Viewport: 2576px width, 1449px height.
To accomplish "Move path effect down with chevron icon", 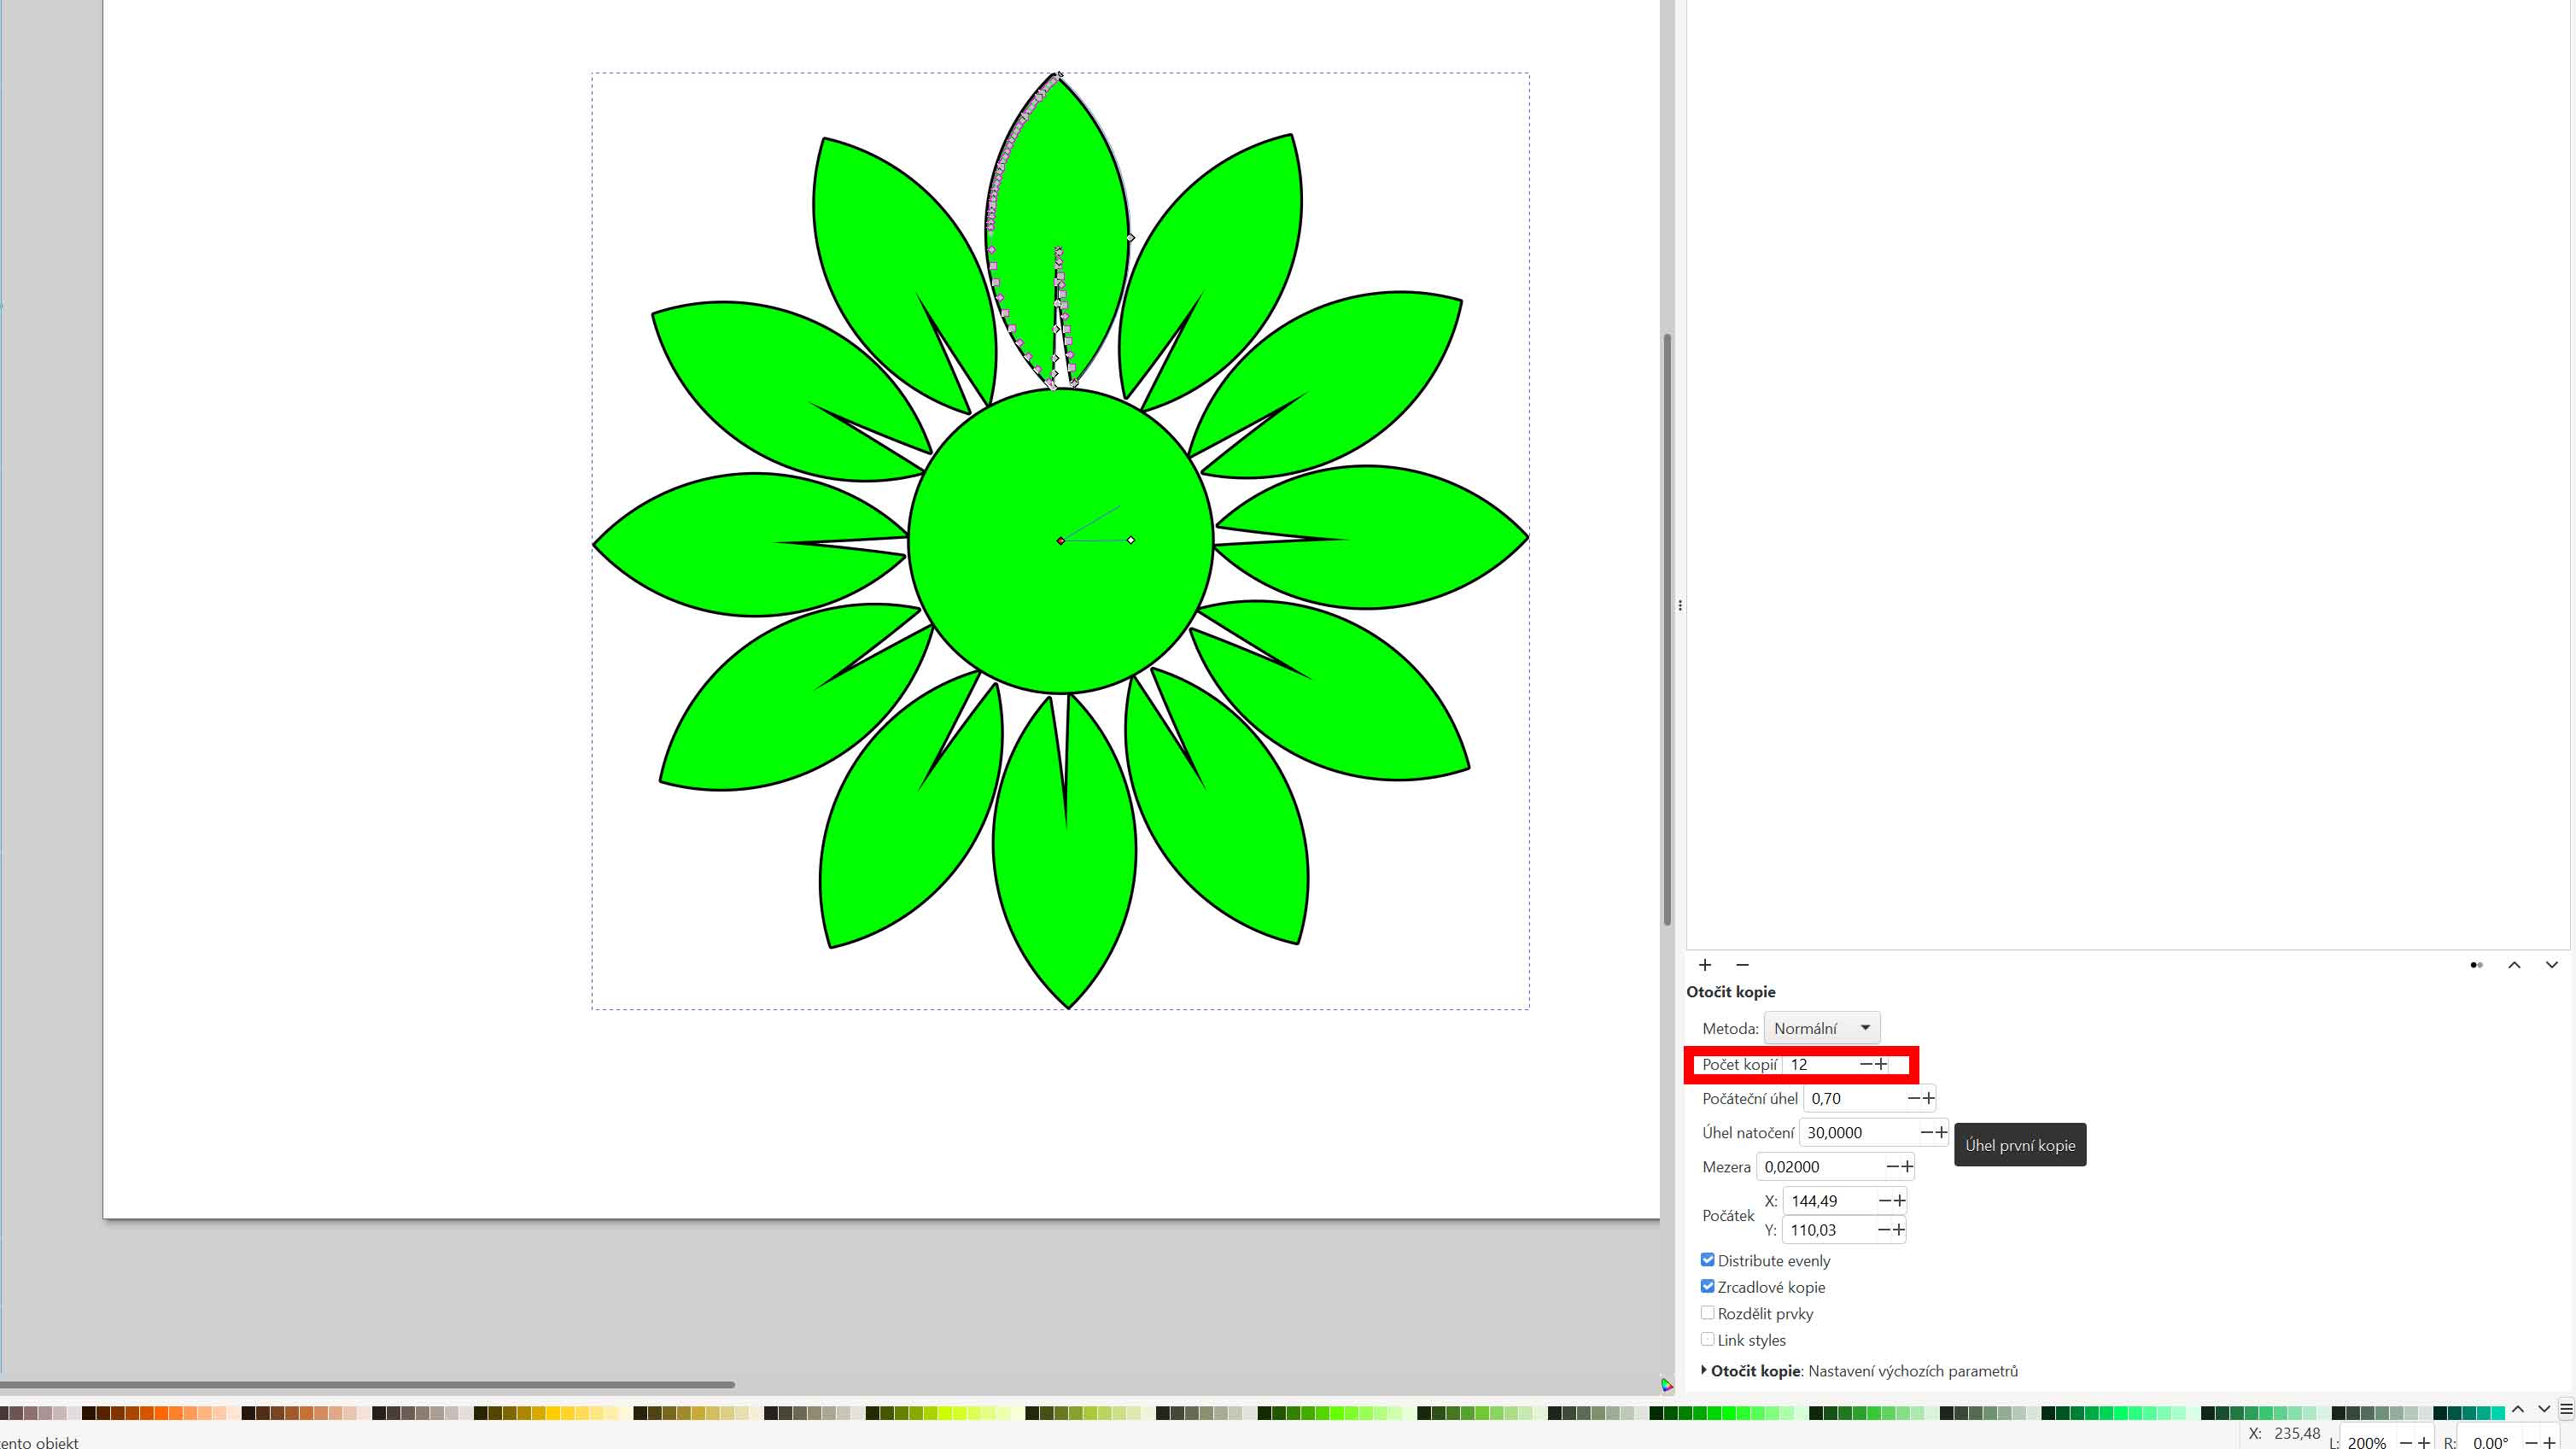I will (x=2552, y=965).
